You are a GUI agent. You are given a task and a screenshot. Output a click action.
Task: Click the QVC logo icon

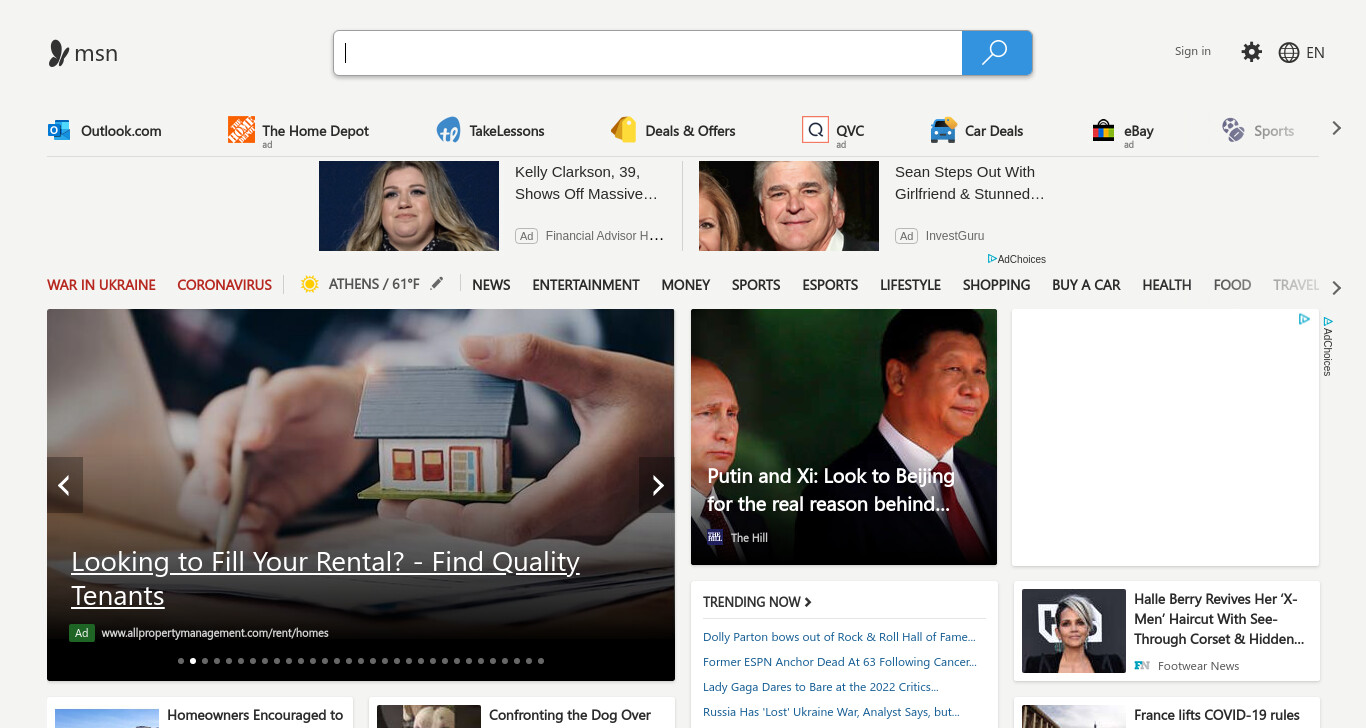(x=815, y=129)
